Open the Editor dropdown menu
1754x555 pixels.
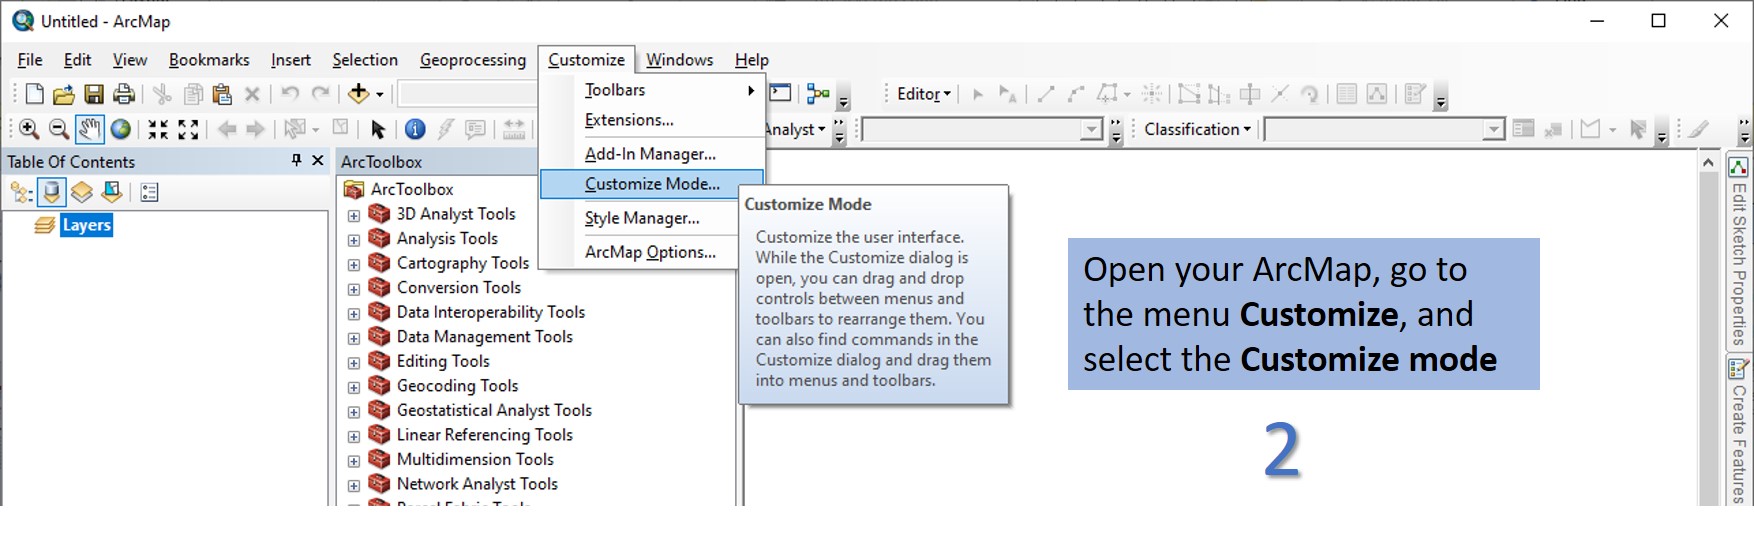[923, 94]
